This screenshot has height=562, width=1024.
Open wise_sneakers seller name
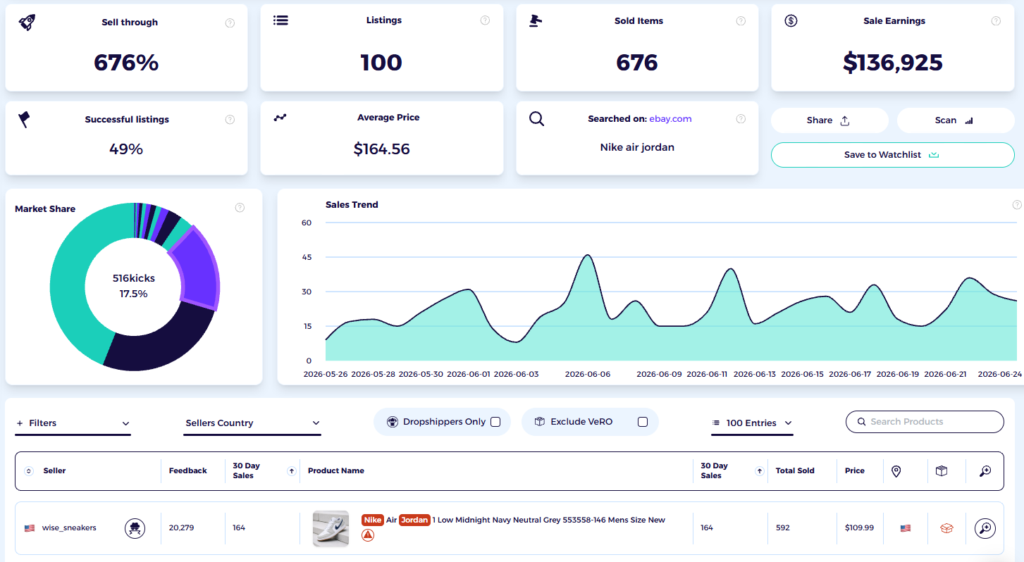[69, 527]
